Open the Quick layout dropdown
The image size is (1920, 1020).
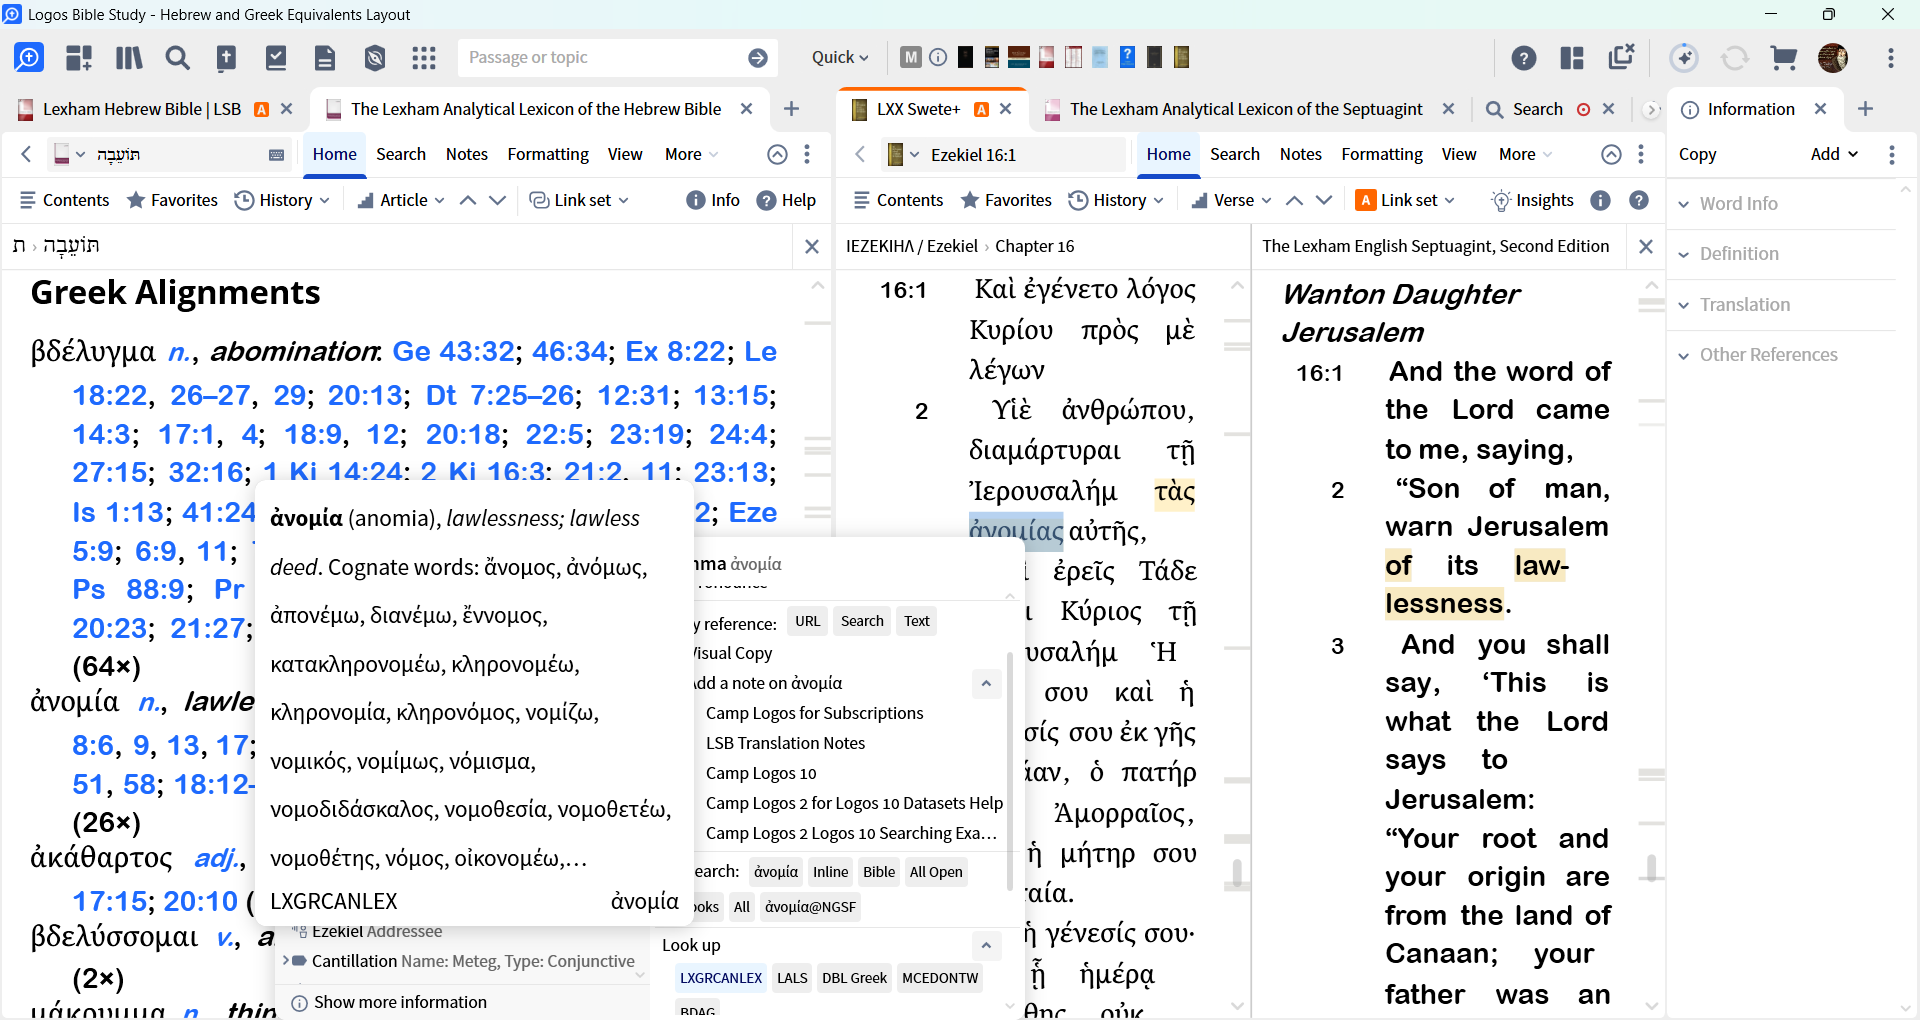[840, 58]
